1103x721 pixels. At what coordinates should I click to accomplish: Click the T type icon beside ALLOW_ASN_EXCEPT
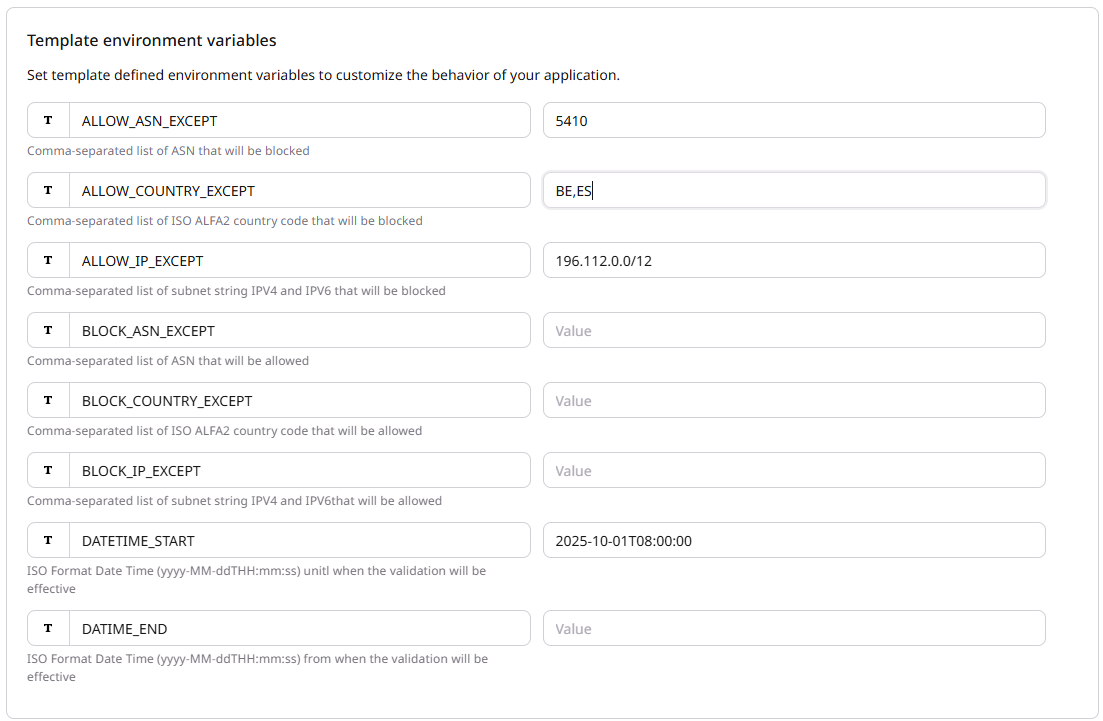(x=48, y=120)
